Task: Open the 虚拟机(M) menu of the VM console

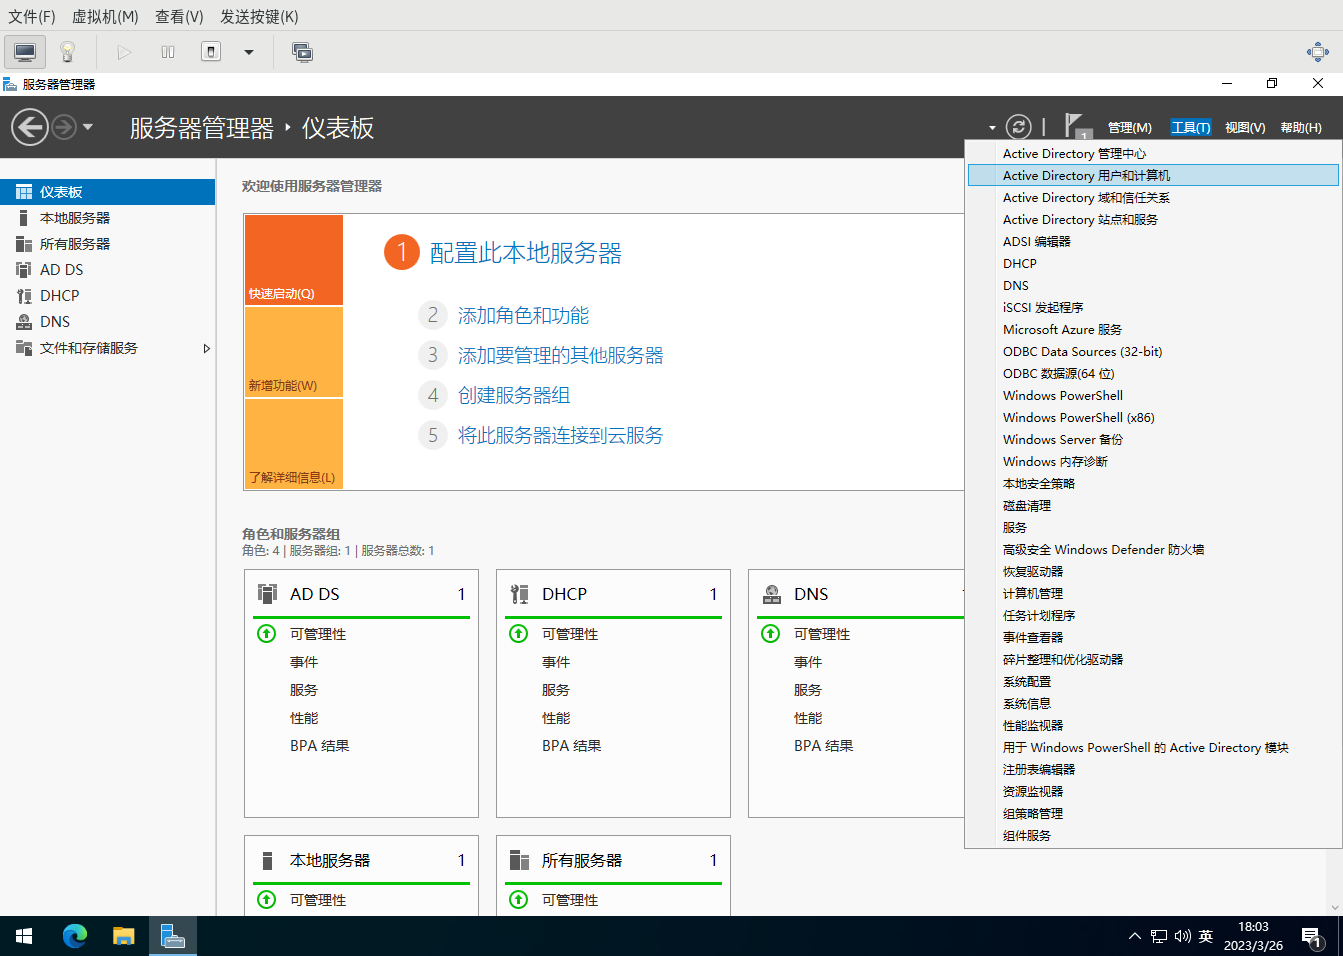Action: pos(105,17)
